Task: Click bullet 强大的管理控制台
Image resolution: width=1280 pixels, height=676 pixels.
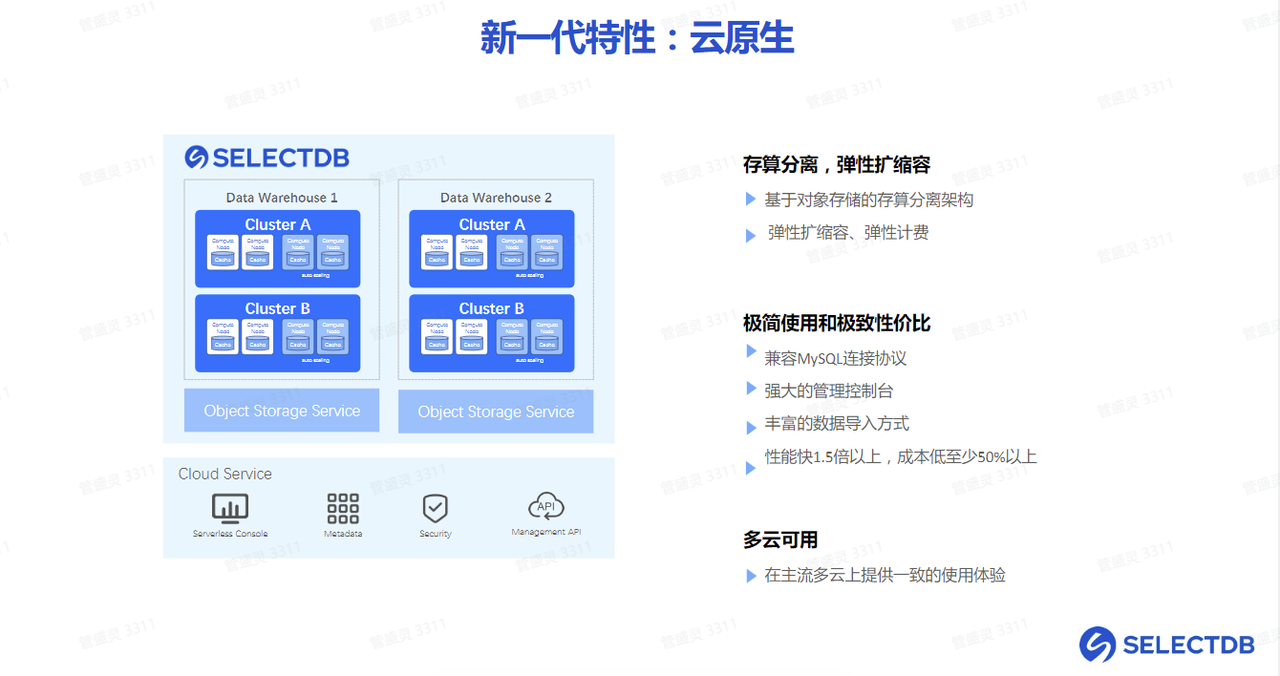Action: pyautogui.click(x=829, y=391)
